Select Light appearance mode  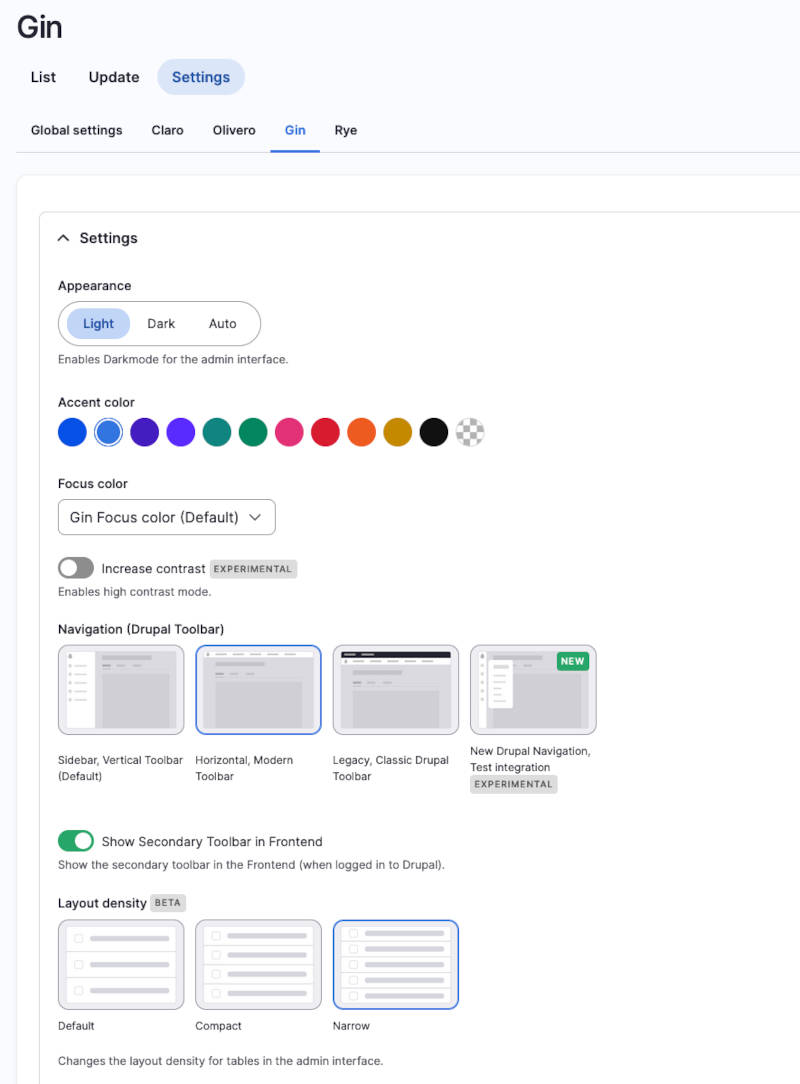[x=98, y=324]
